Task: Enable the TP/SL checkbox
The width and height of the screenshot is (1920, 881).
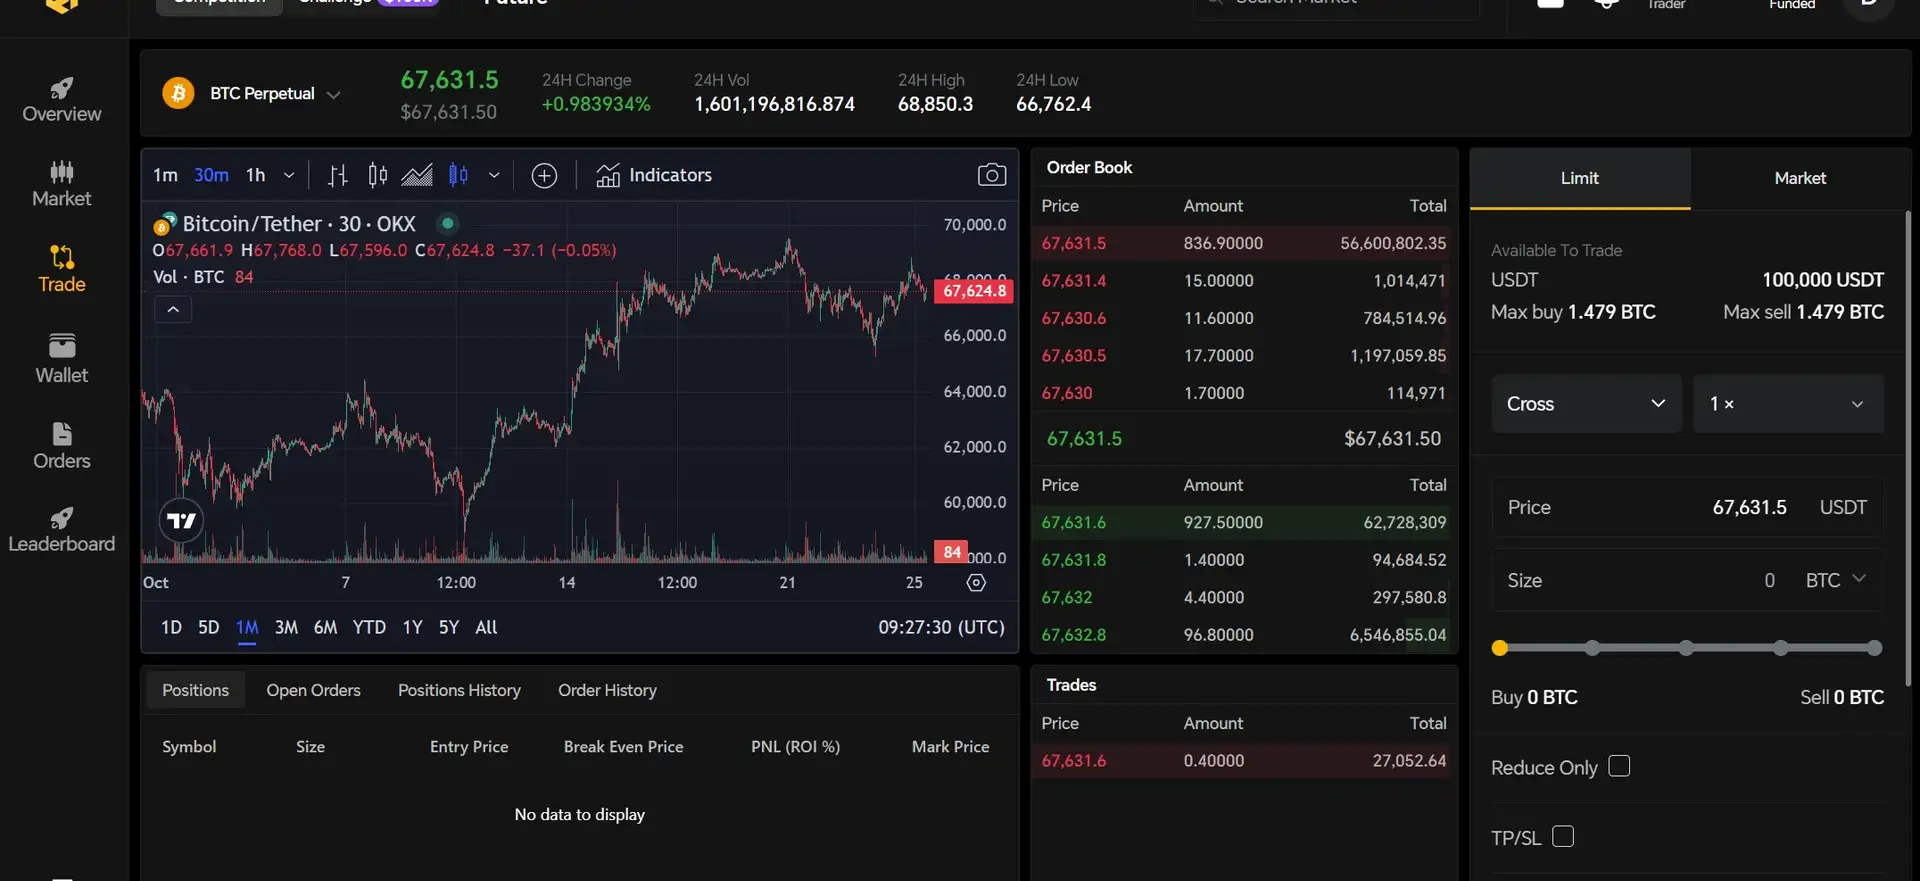Action: (x=1563, y=836)
